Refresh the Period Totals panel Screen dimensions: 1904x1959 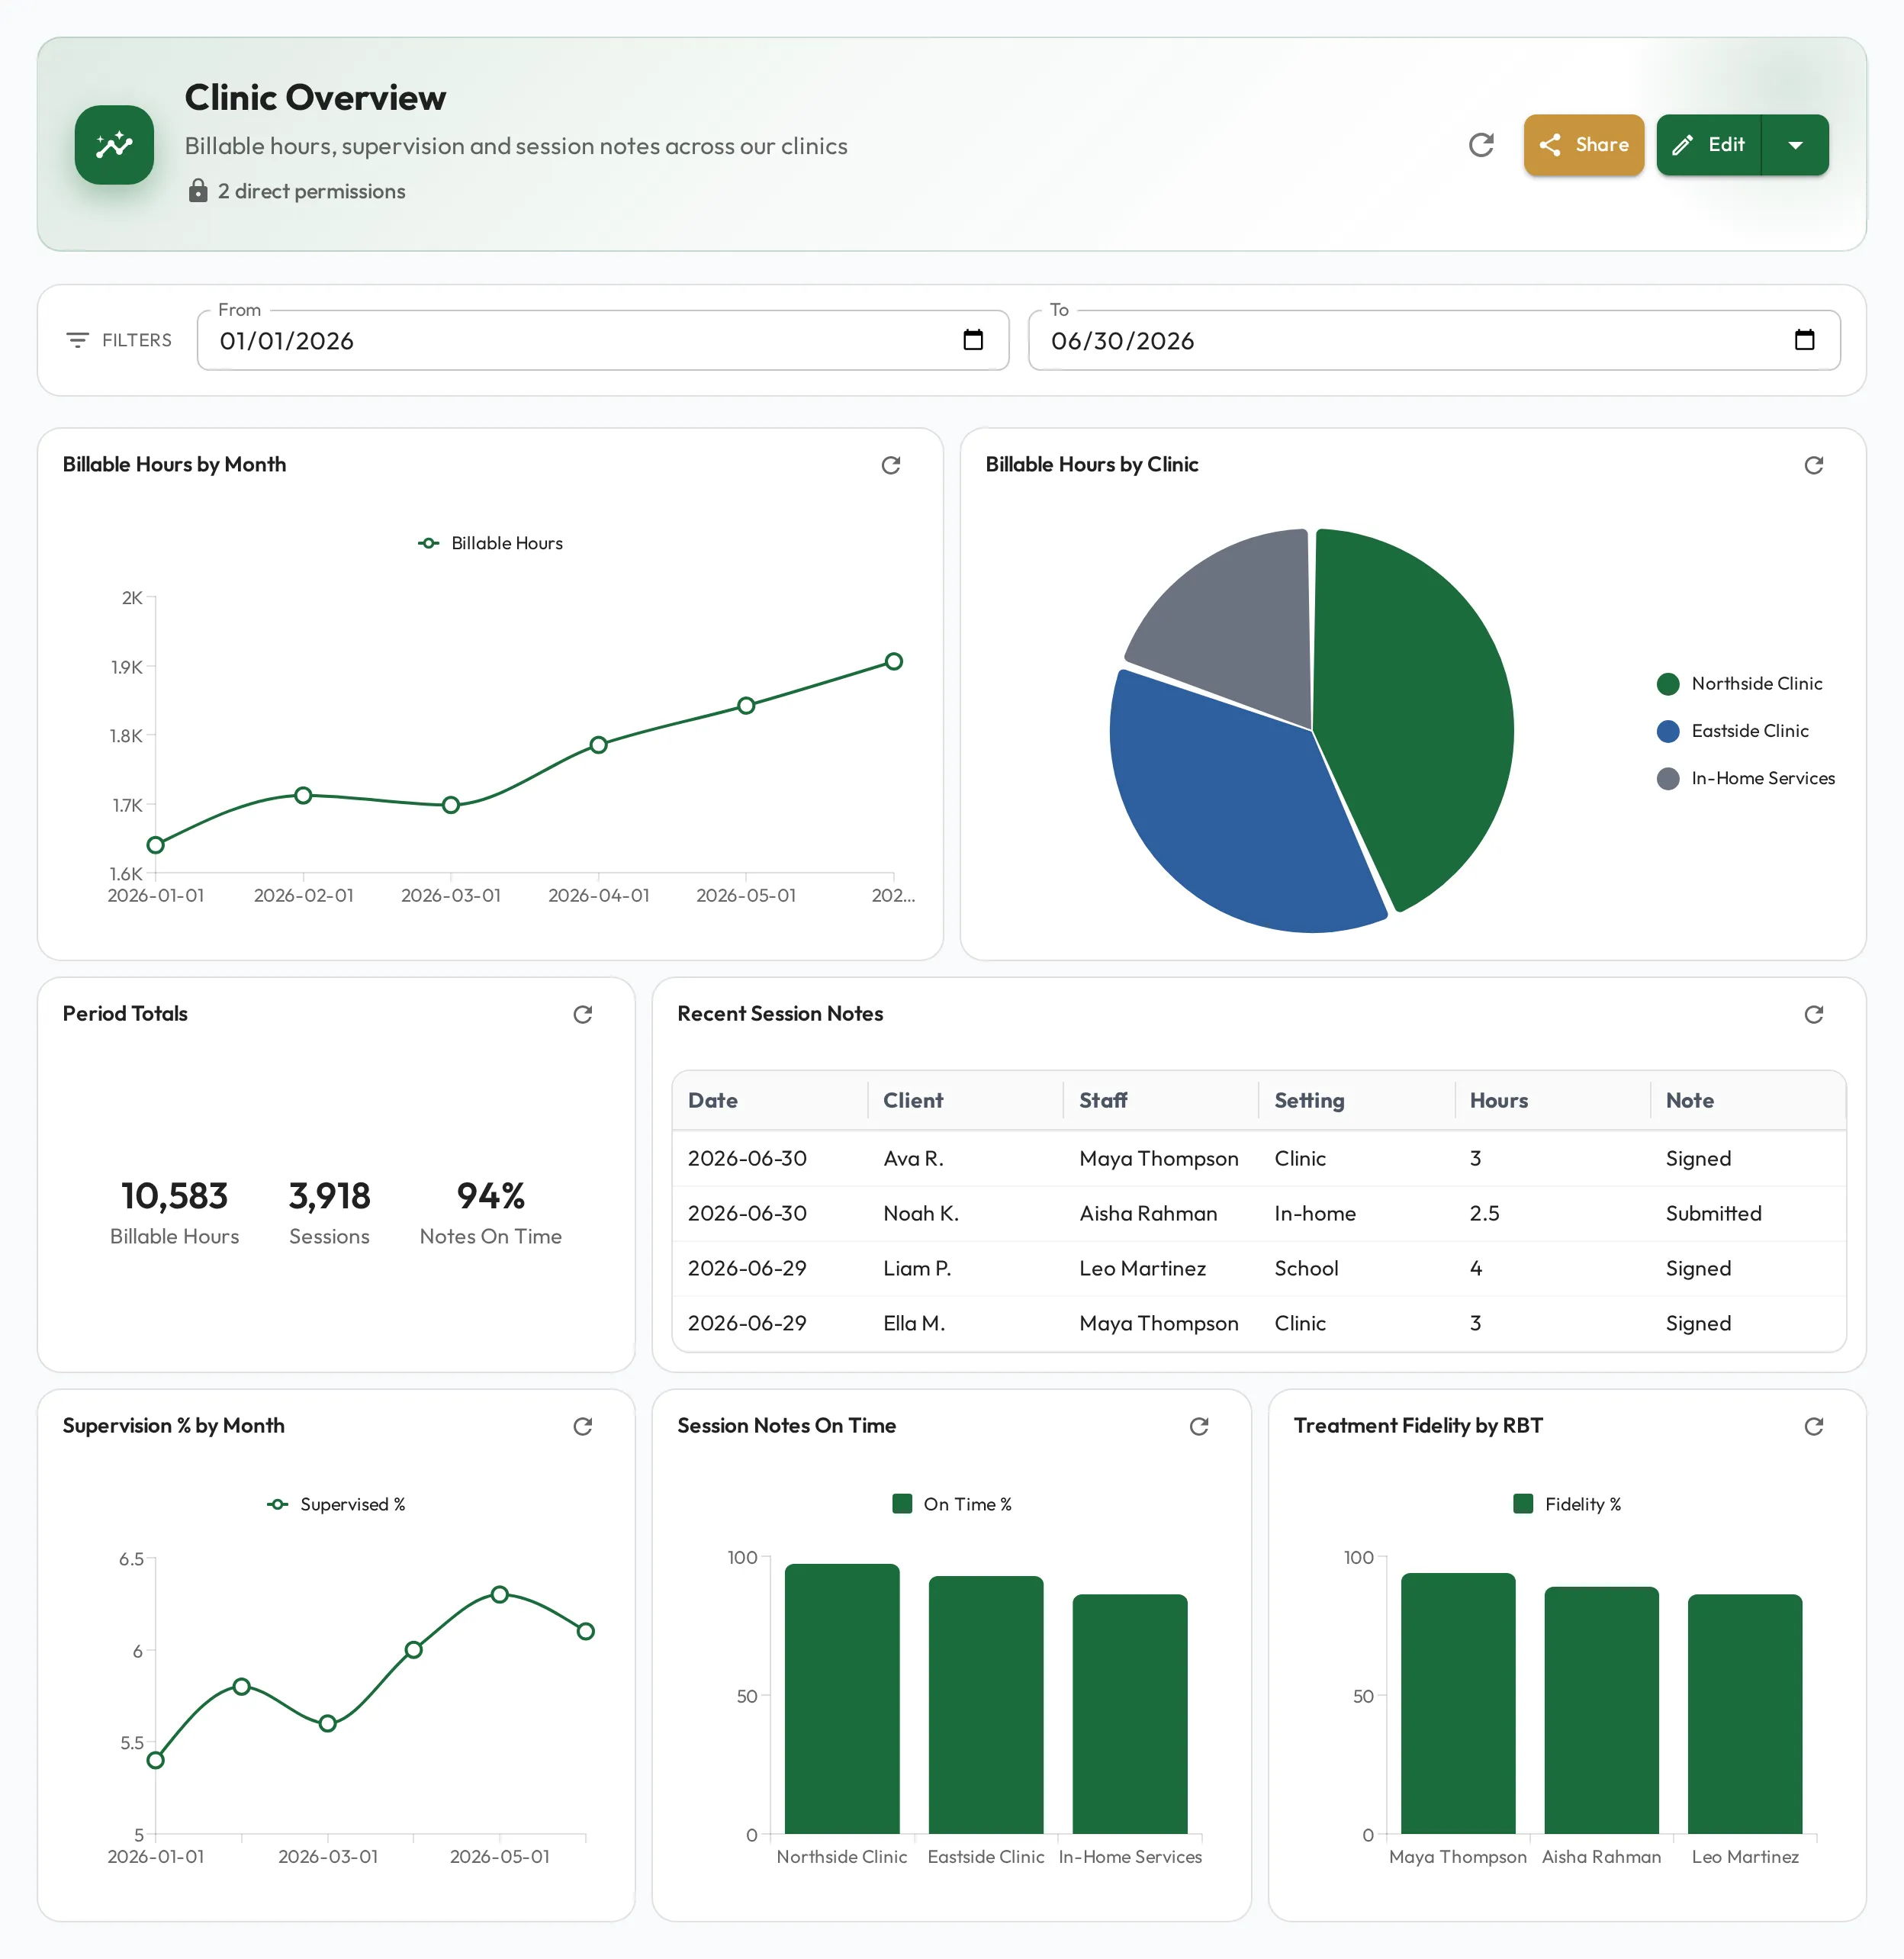tap(583, 1014)
